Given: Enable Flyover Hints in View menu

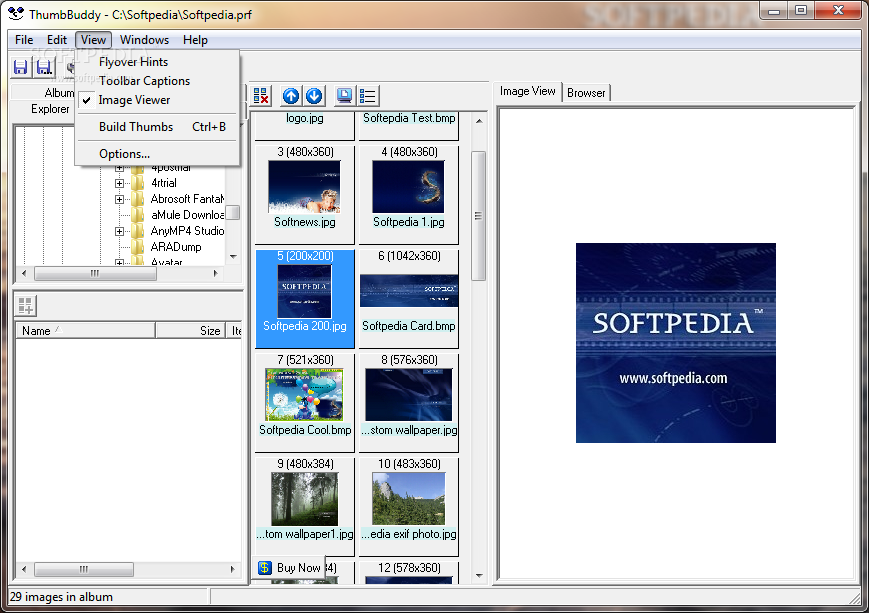Looking at the screenshot, I should pos(159,62).
